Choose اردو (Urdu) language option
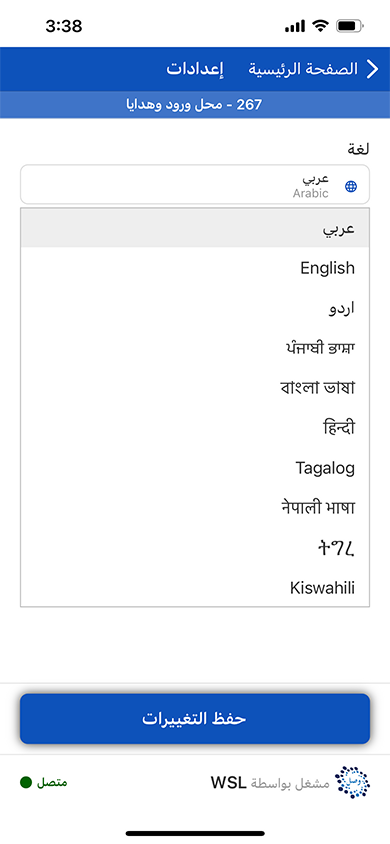This screenshot has width=390, height=844. [x=195, y=307]
